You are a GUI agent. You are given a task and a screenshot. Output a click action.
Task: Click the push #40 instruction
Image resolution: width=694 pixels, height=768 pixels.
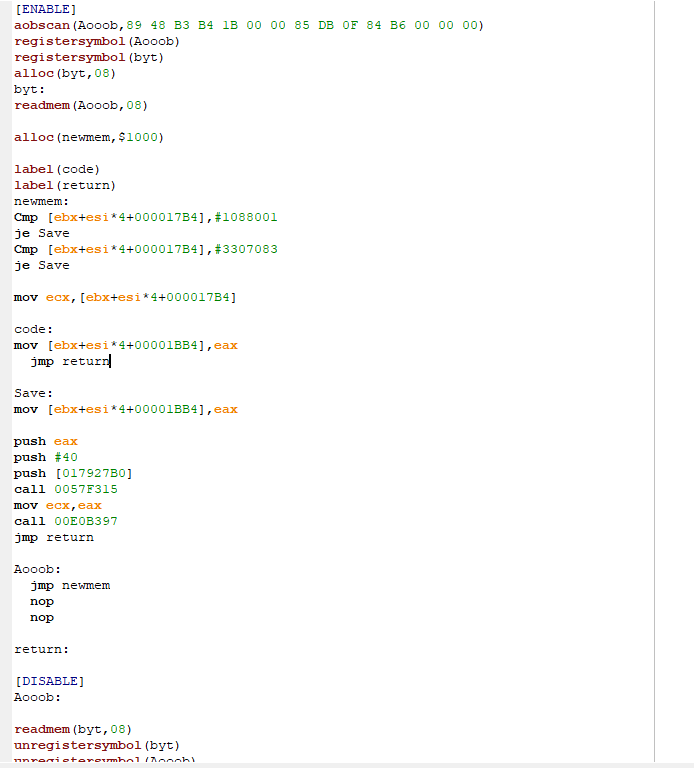point(45,457)
